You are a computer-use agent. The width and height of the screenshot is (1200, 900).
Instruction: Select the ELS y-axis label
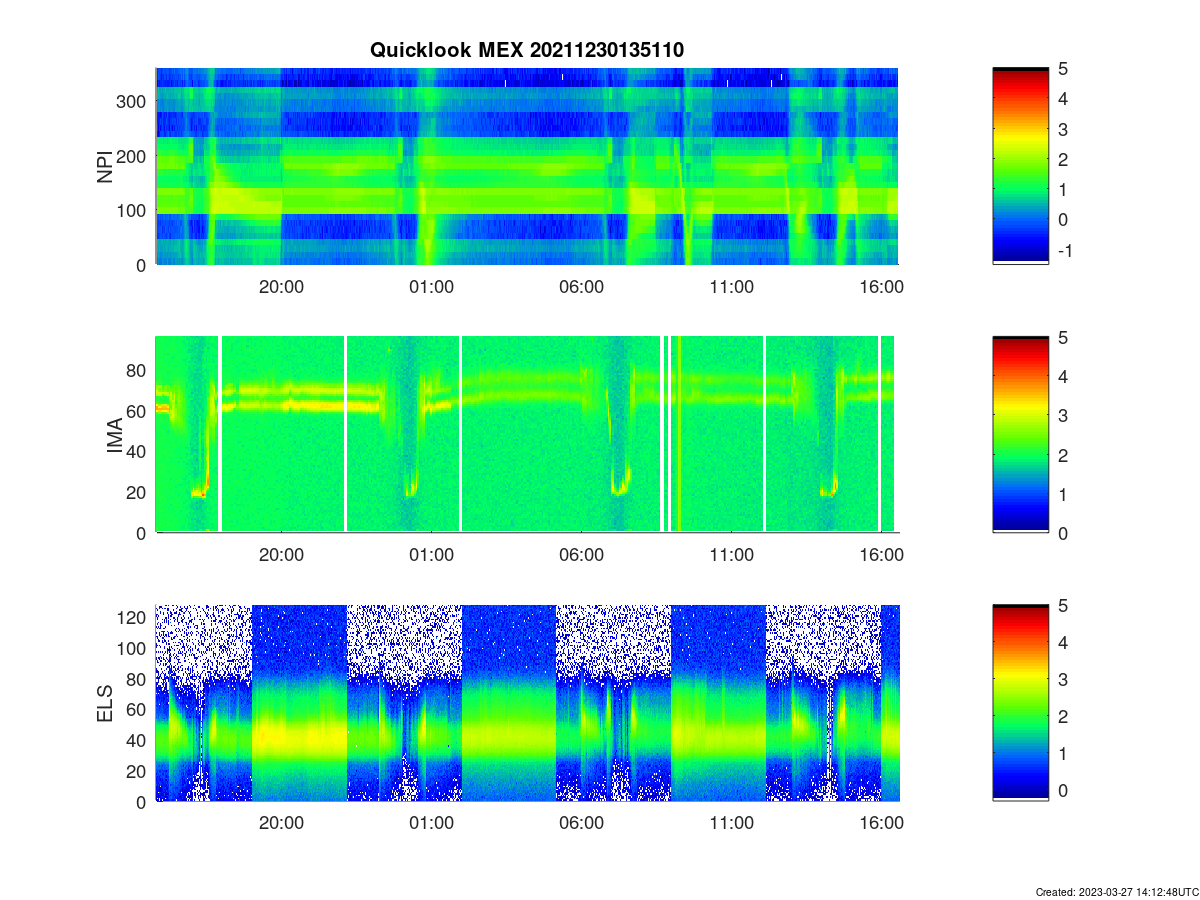coord(105,703)
